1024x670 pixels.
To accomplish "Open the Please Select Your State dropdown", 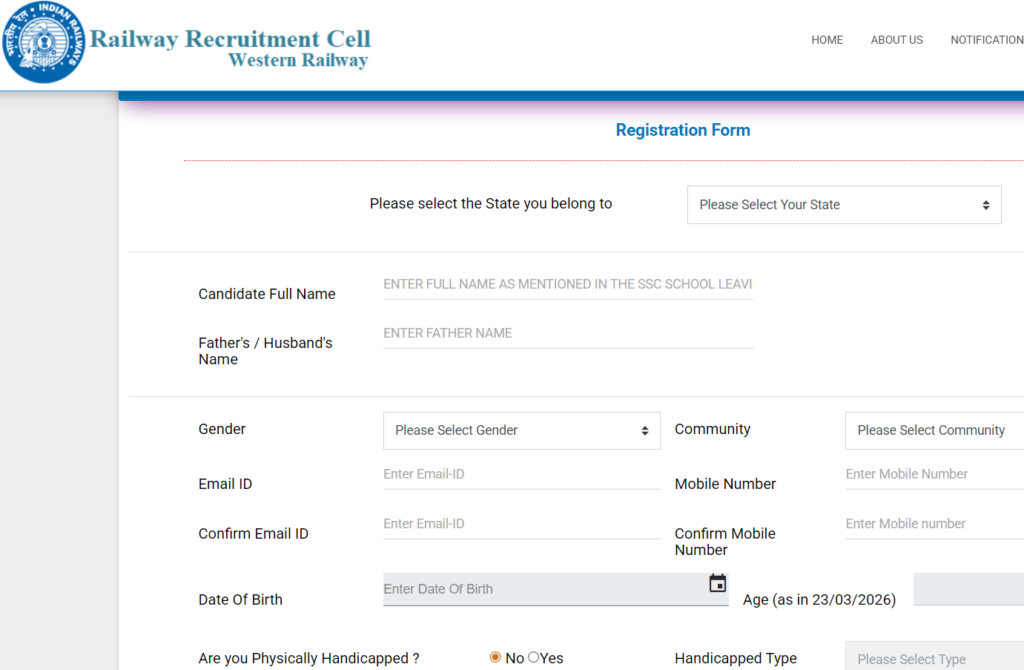I will (844, 204).
